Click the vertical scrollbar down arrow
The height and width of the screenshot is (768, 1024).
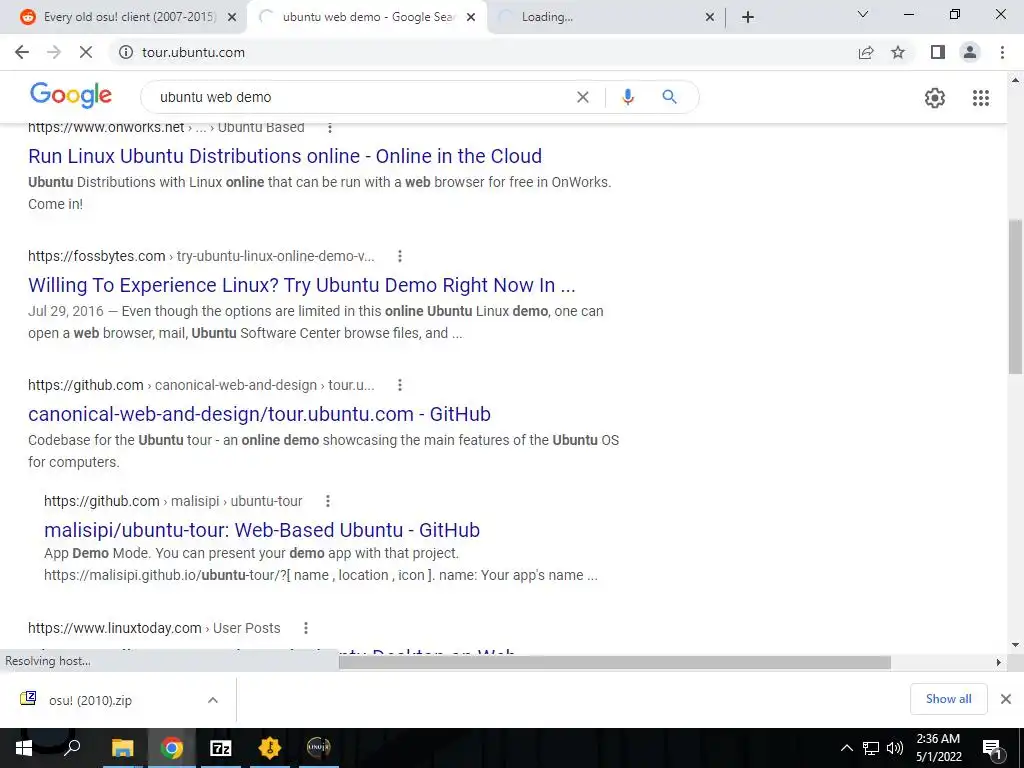click(1016, 645)
